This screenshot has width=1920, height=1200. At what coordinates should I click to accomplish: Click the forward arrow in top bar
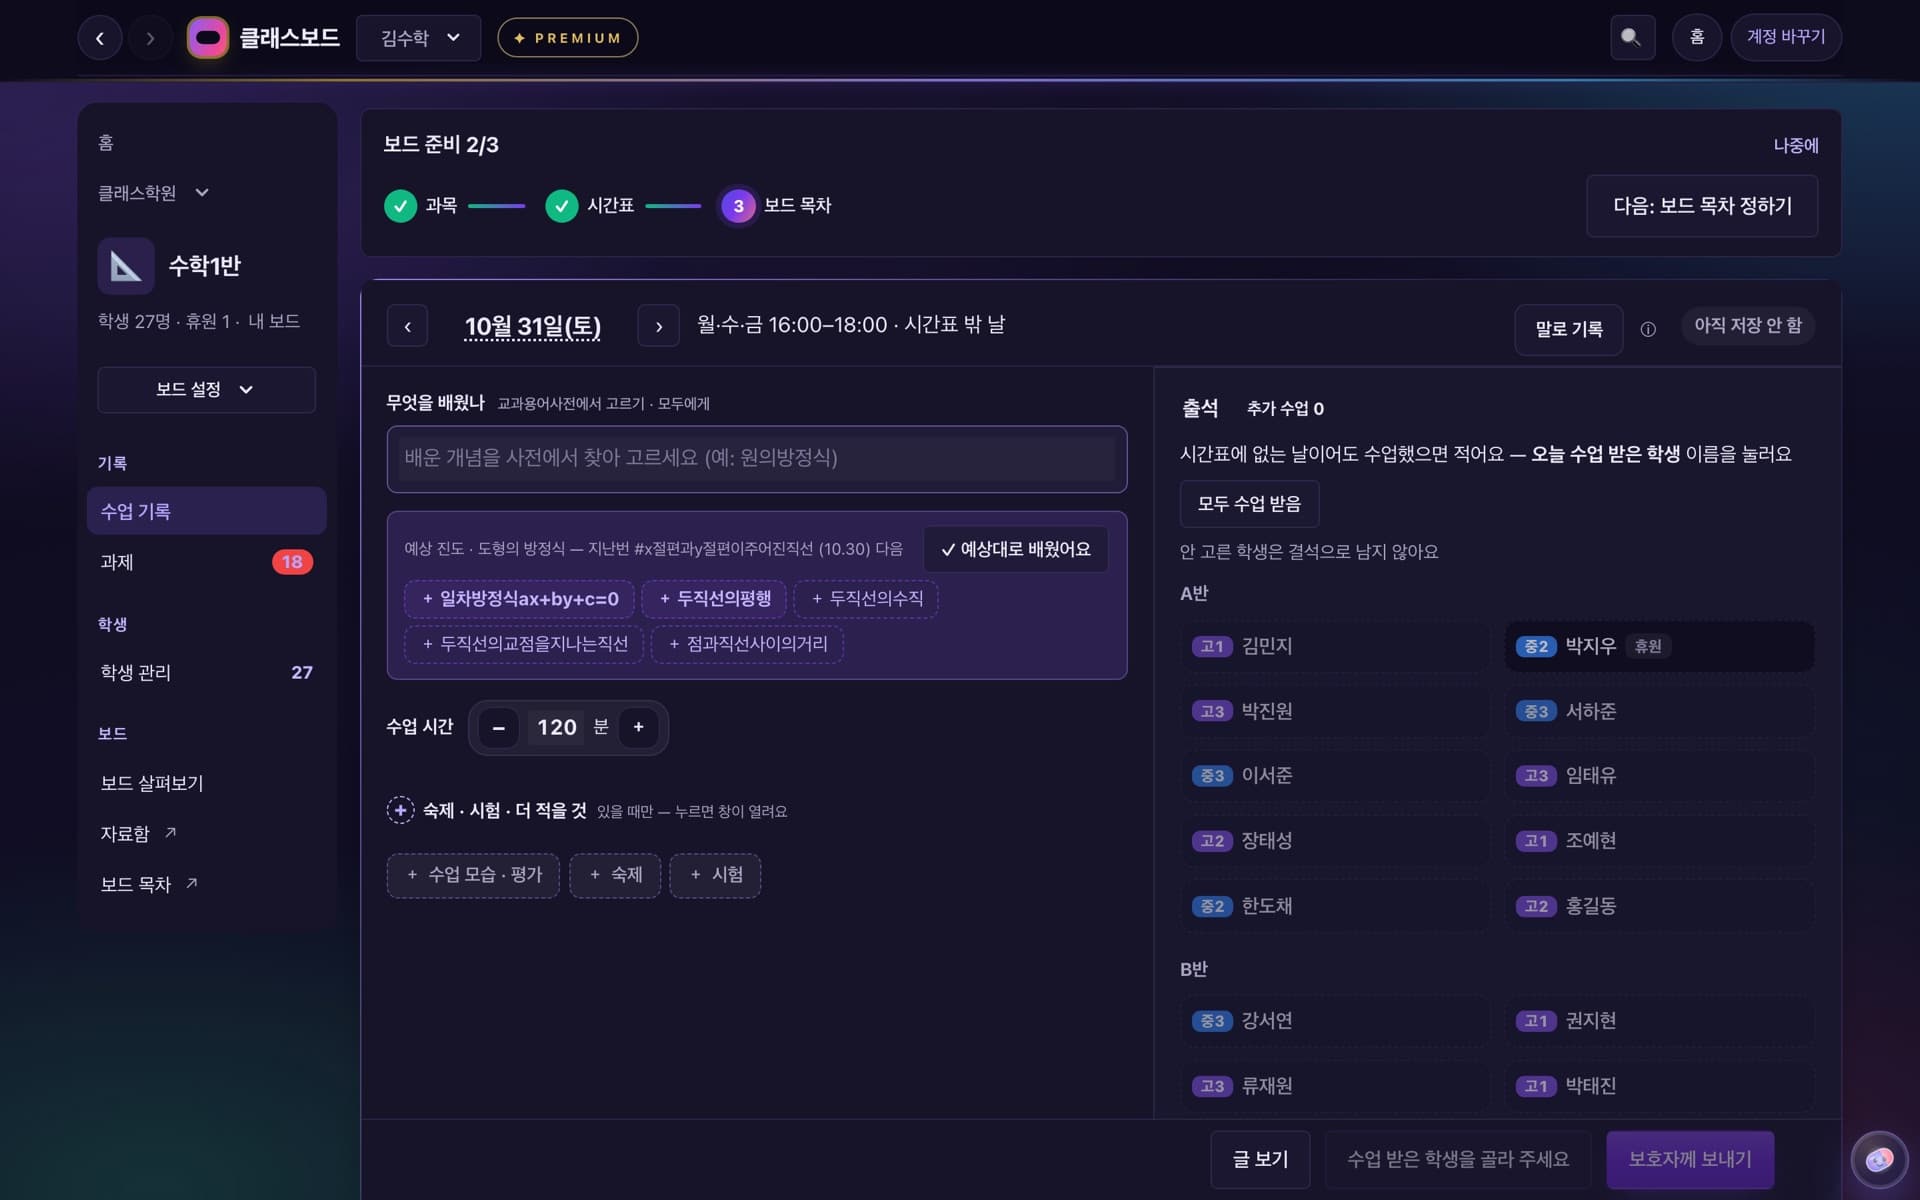150,38
